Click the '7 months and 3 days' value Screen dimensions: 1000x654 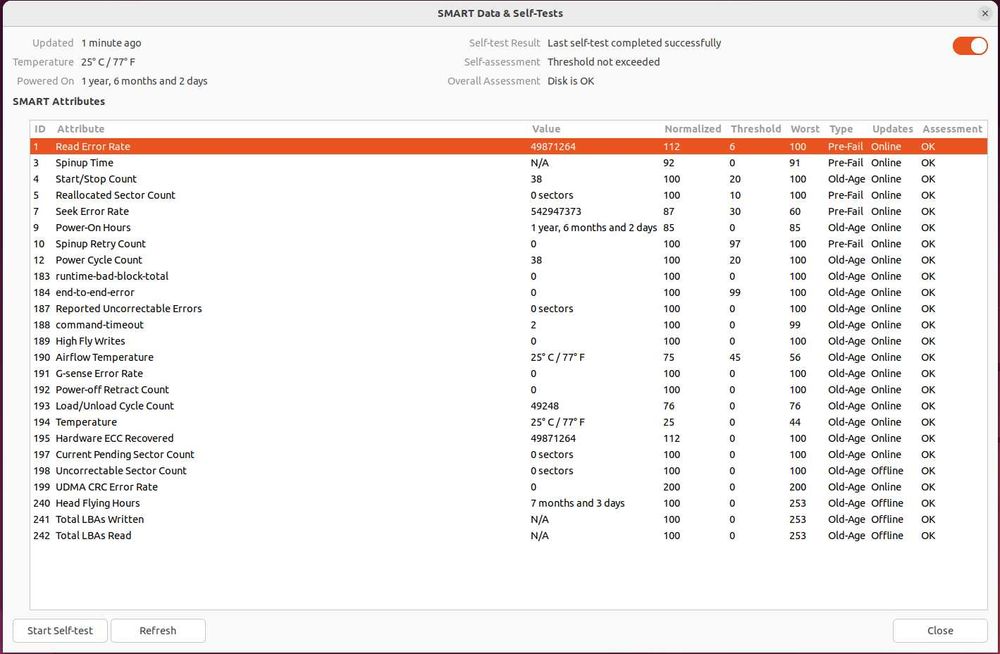pos(578,503)
